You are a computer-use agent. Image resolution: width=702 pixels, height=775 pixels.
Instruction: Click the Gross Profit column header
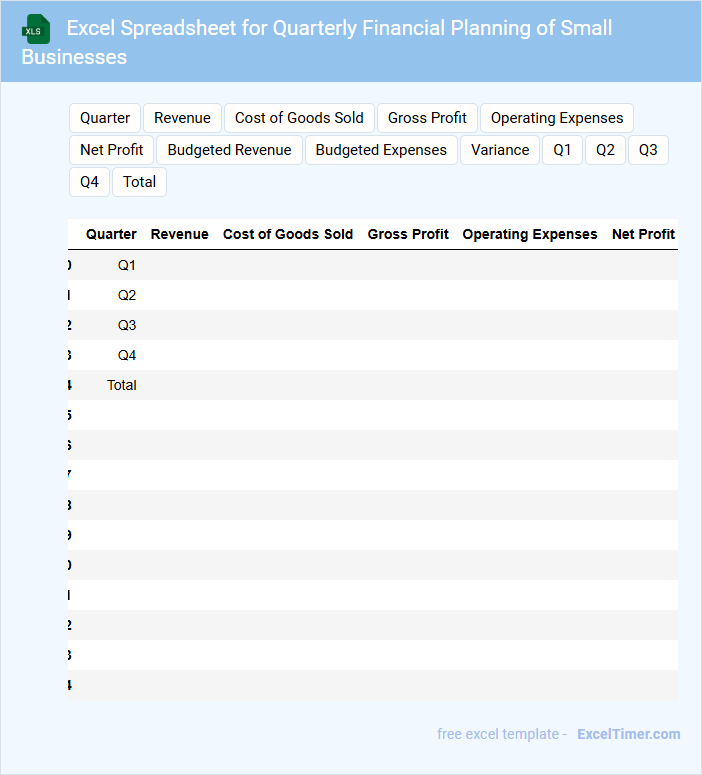click(x=408, y=234)
